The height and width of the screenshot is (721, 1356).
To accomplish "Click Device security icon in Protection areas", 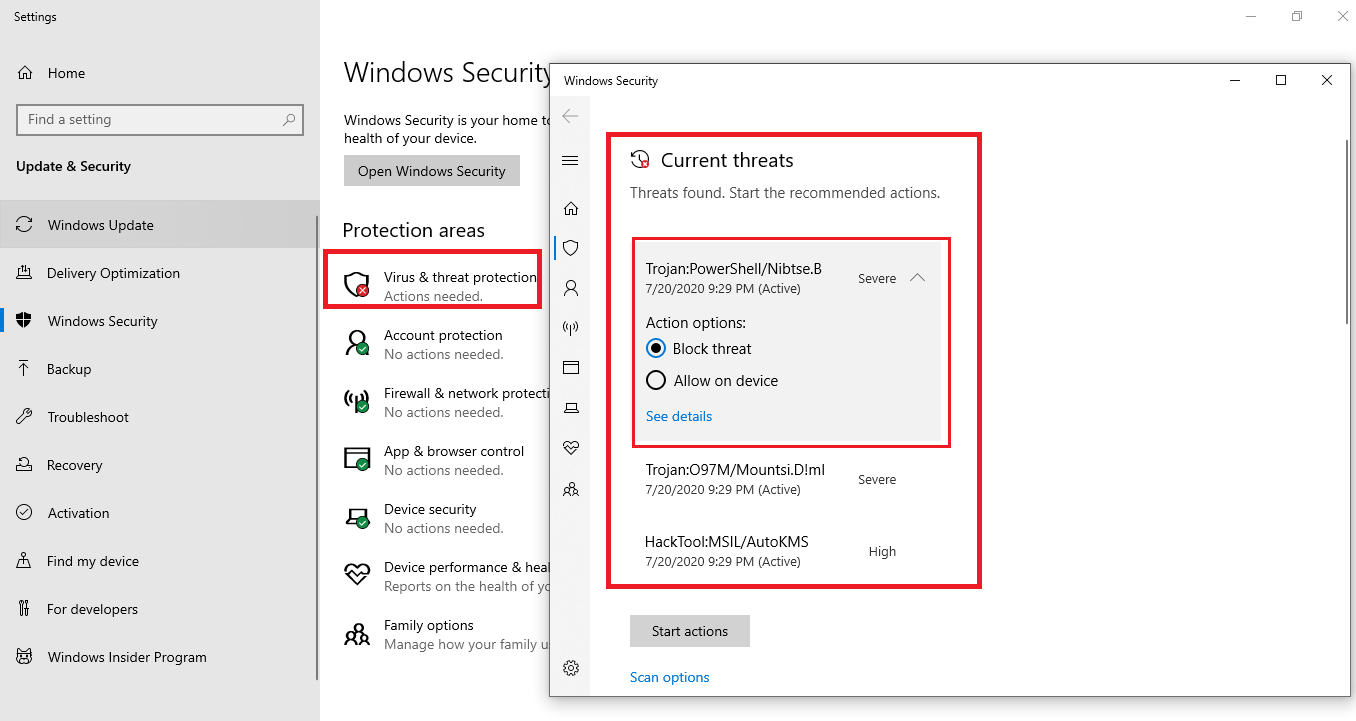I will tap(357, 518).
